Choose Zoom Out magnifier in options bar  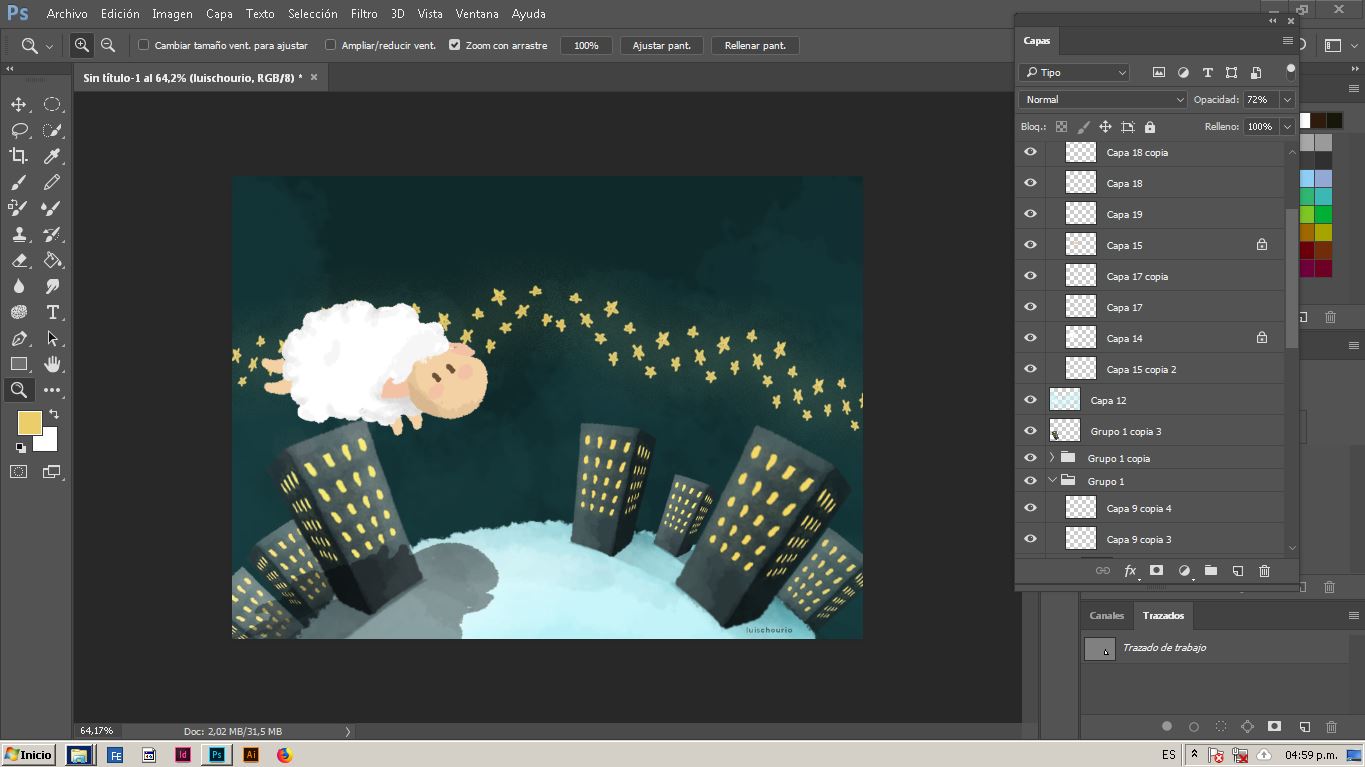click(x=108, y=45)
